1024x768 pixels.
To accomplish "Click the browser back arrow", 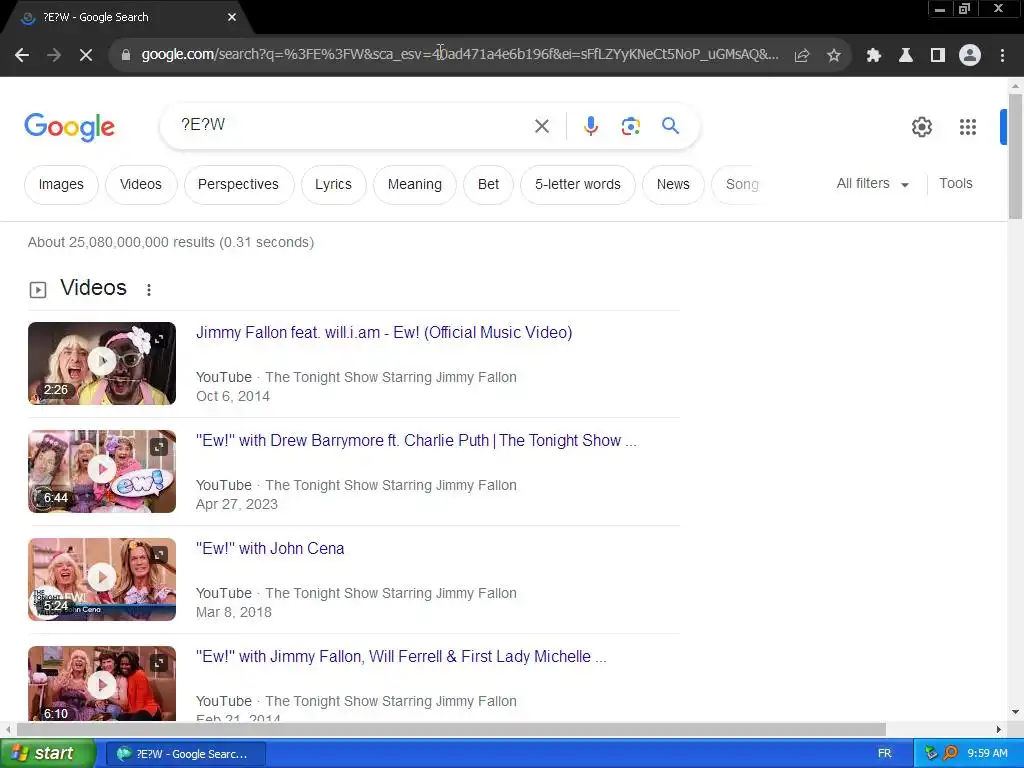I will (22, 56).
